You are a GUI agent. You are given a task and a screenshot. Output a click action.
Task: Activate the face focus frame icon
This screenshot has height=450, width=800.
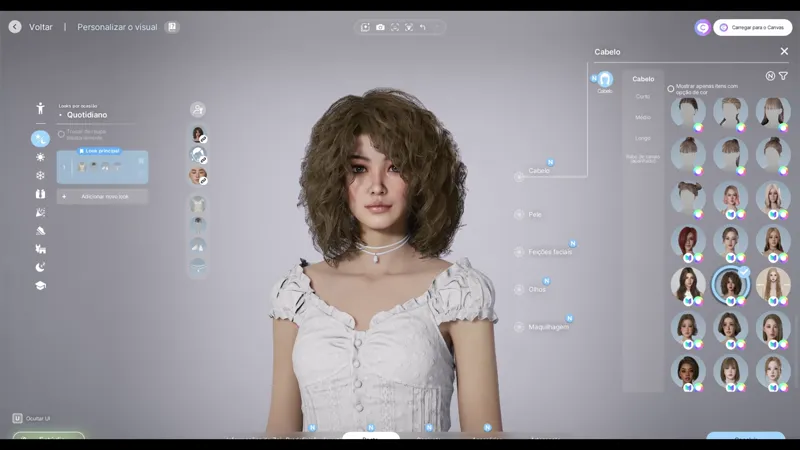(395, 27)
